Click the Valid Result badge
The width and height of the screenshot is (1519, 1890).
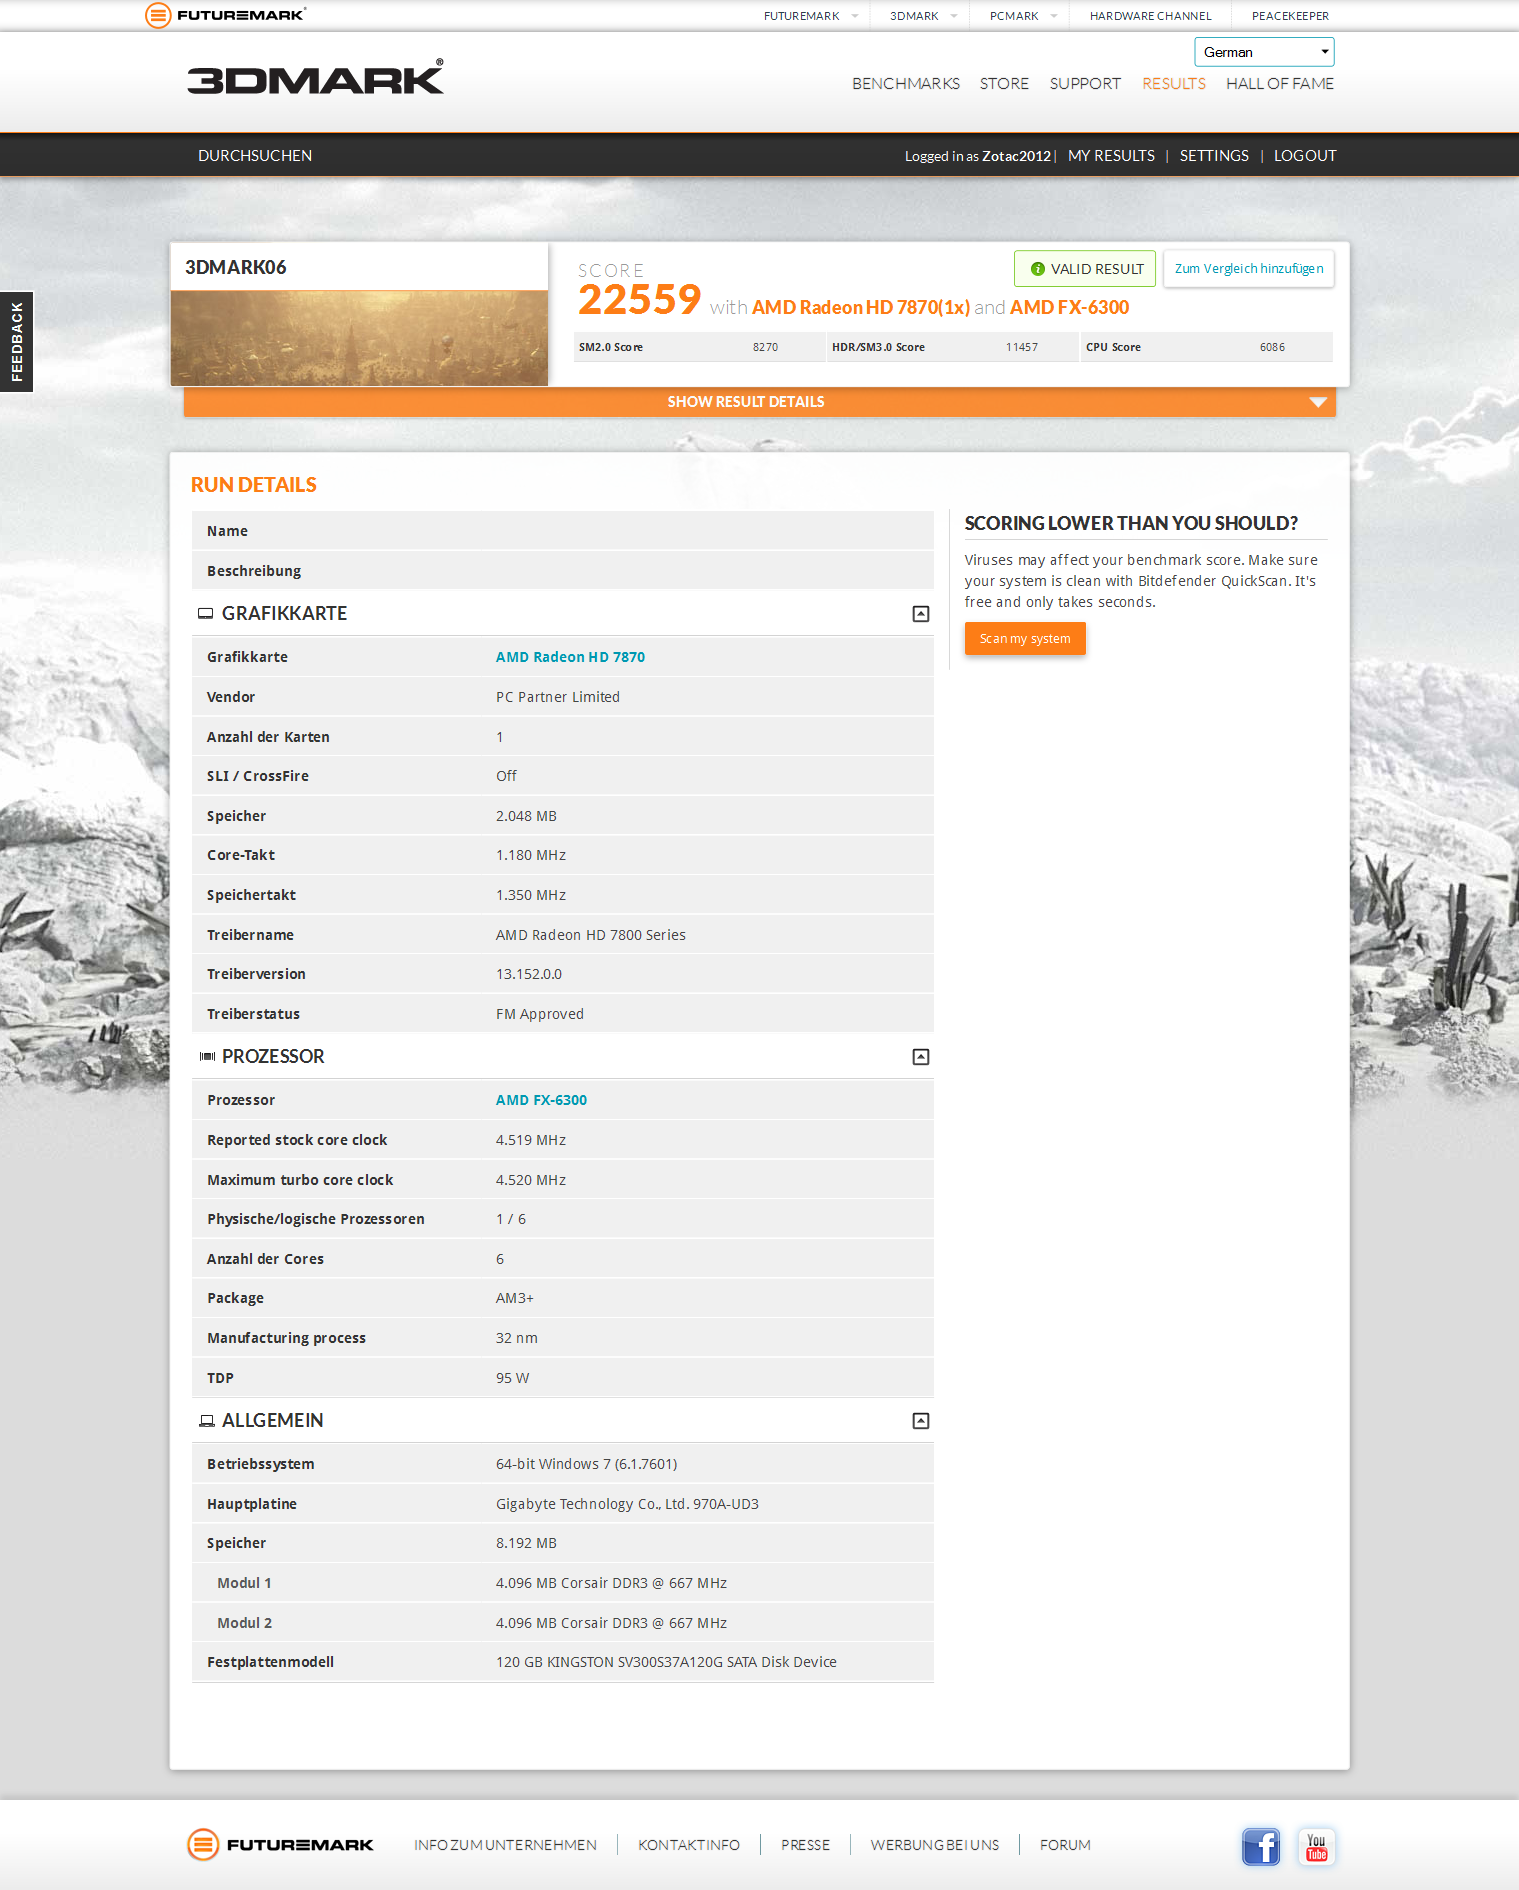(x=1085, y=269)
